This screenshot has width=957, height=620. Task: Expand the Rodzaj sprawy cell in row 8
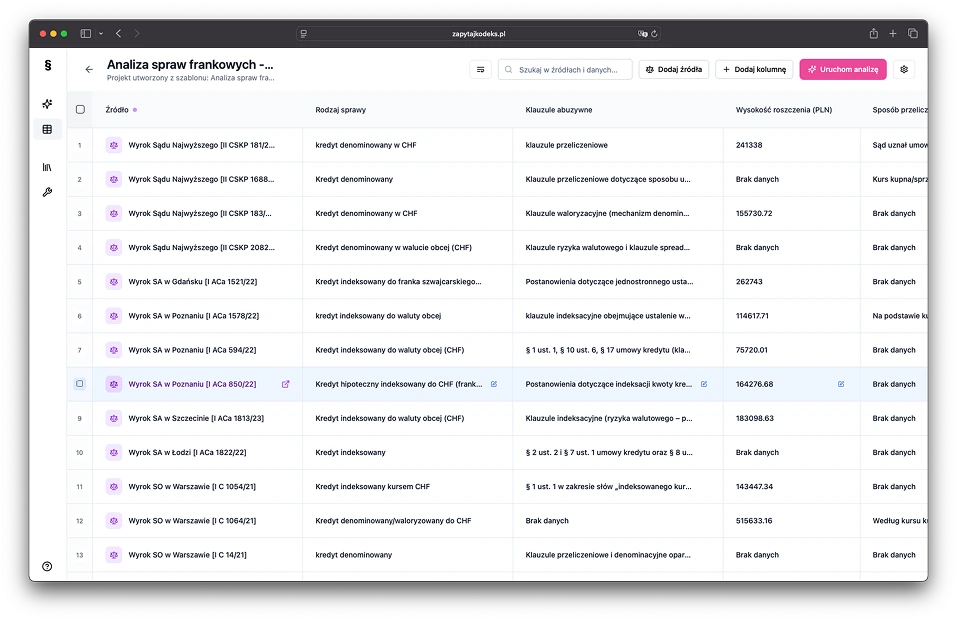click(494, 383)
